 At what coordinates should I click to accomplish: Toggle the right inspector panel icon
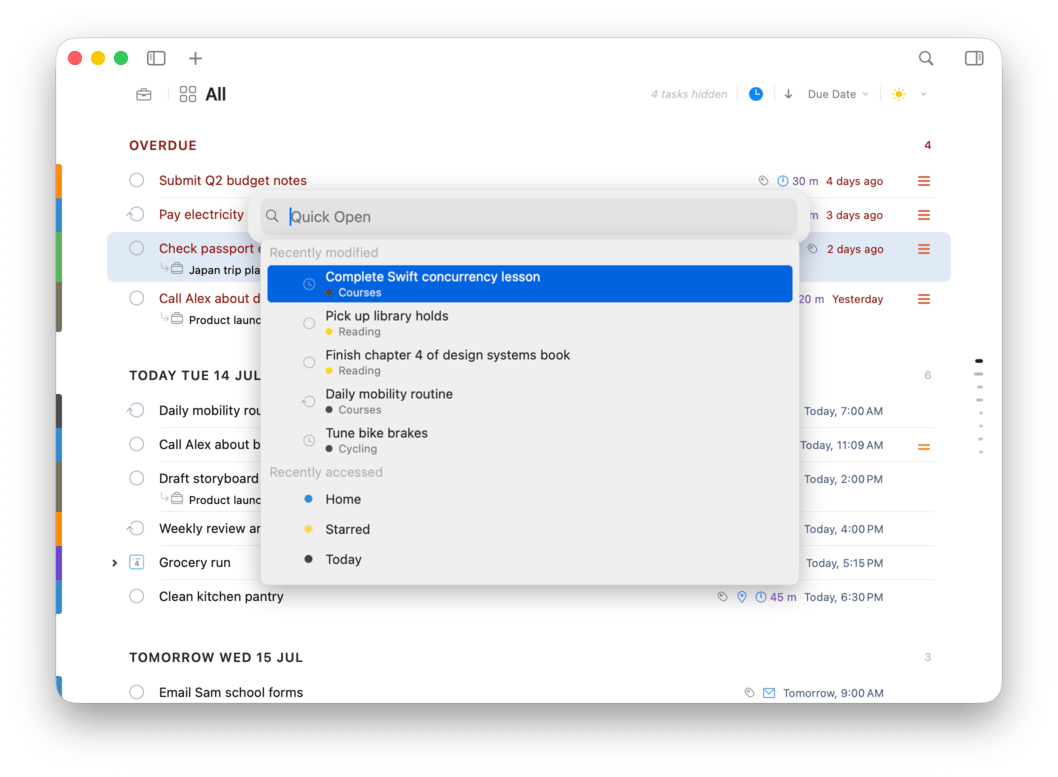coord(974,59)
